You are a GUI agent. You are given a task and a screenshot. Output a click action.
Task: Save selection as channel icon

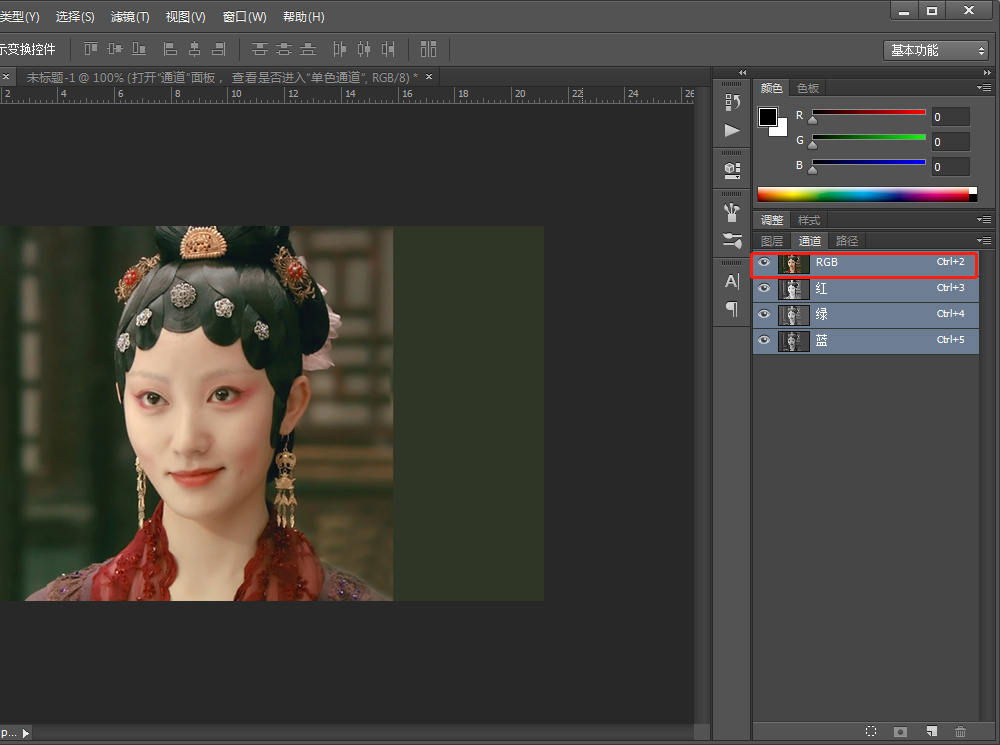tap(900, 732)
